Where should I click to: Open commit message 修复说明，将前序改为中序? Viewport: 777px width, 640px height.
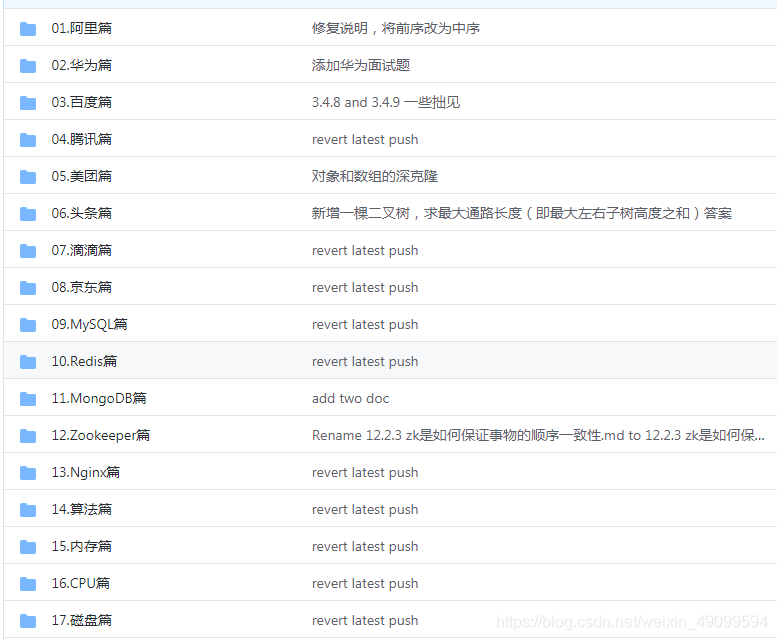(395, 28)
